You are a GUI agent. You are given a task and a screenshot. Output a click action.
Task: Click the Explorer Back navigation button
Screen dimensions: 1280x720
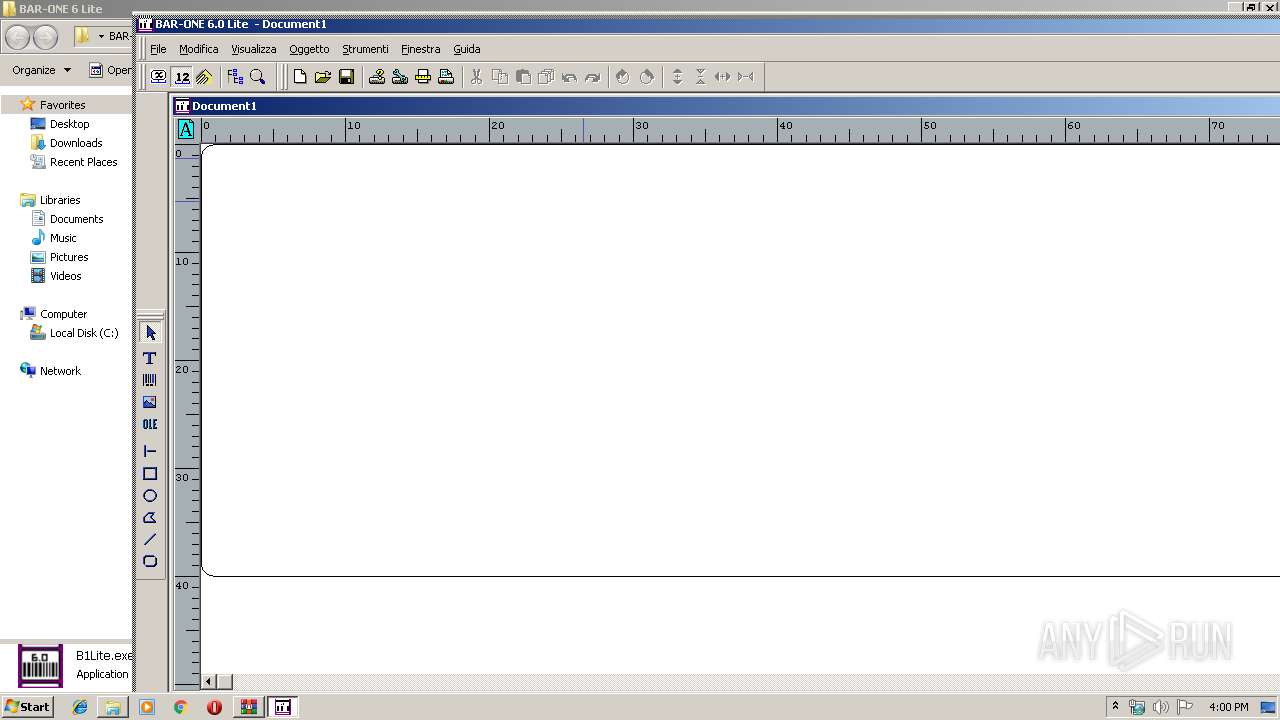pos(17,38)
